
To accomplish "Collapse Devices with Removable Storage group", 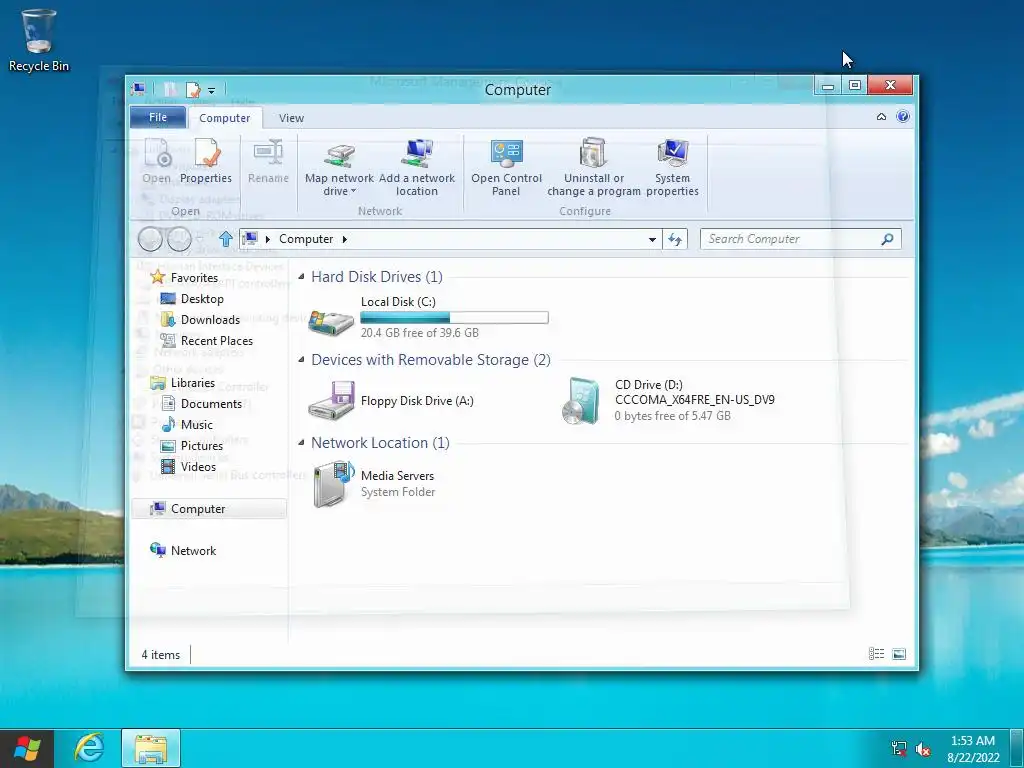I will point(301,359).
